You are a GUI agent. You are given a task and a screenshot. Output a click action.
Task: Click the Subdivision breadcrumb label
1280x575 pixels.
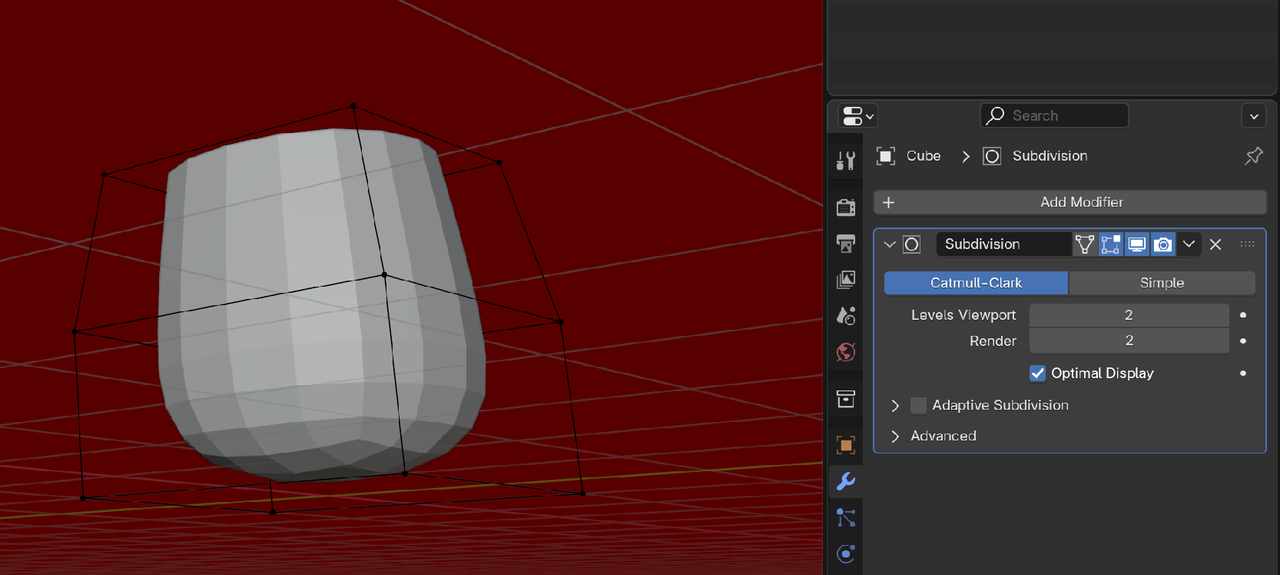pyautogui.click(x=1050, y=156)
